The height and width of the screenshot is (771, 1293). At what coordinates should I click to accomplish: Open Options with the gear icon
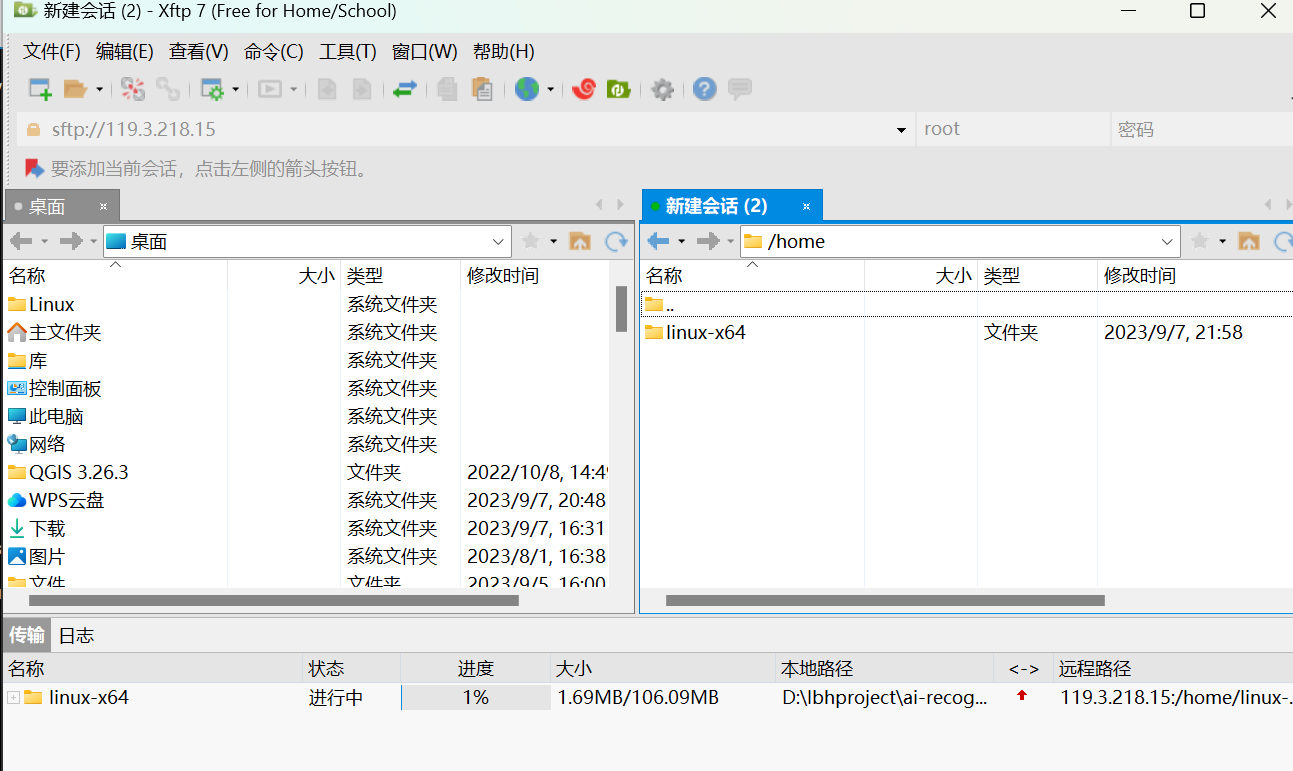(662, 89)
